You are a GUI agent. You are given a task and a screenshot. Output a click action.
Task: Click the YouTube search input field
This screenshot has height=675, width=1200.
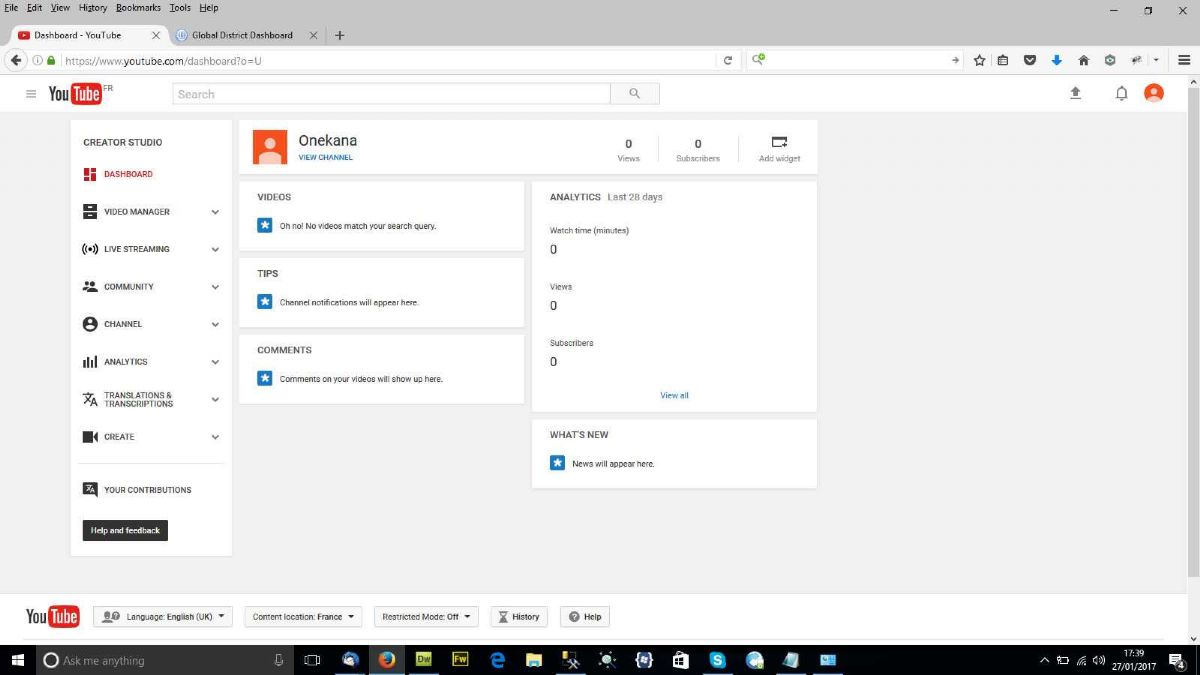(x=391, y=94)
